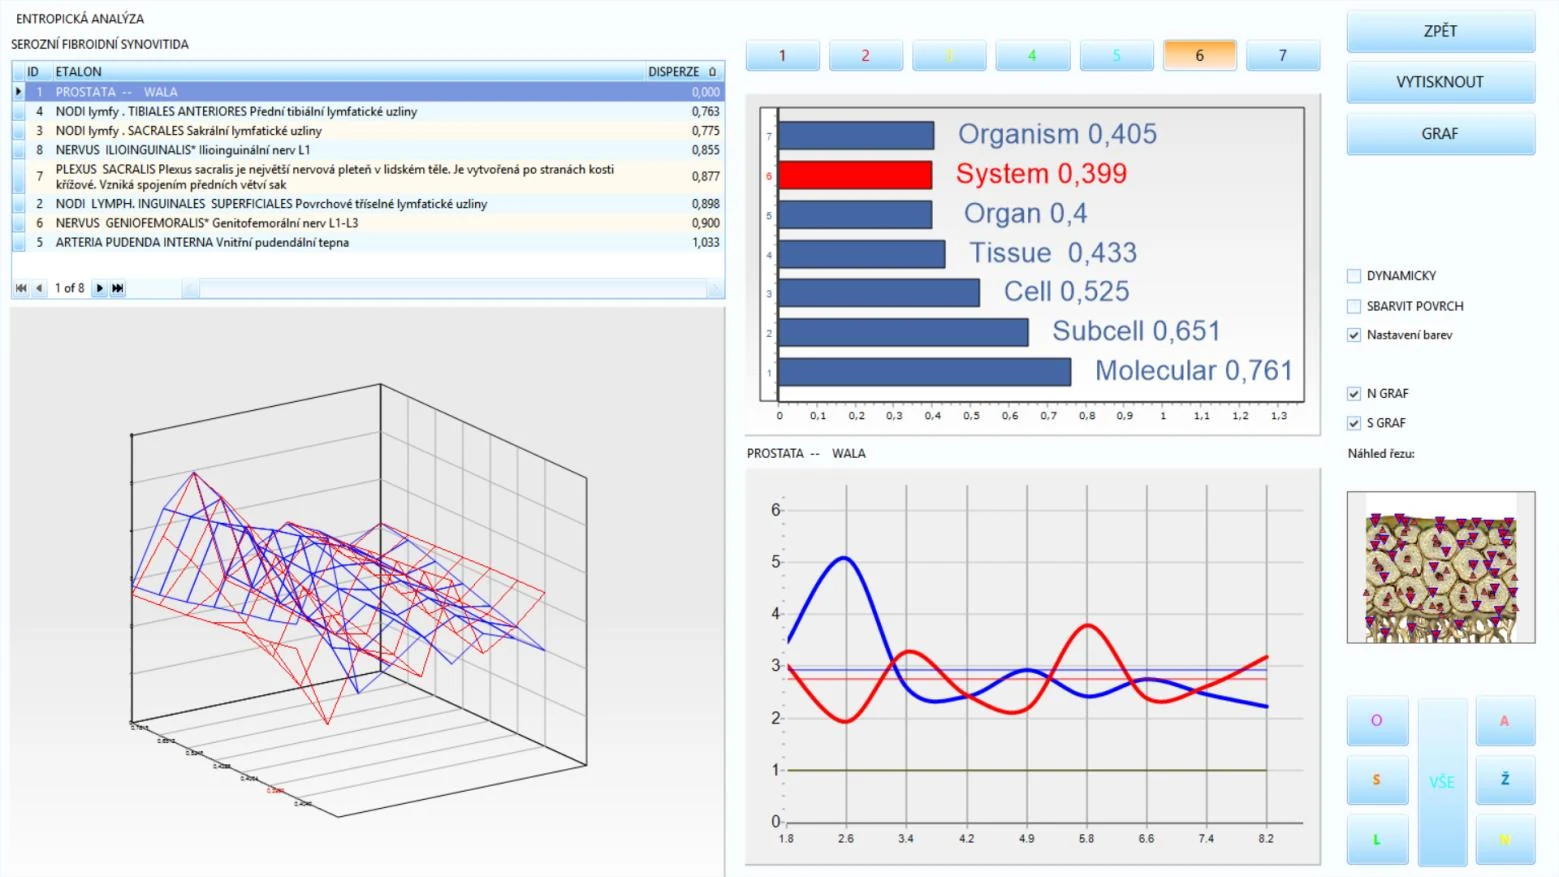The height and width of the screenshot is (877, 1559).
Task: Uncheck the S GRAF option
Action: click(1354, 423)
